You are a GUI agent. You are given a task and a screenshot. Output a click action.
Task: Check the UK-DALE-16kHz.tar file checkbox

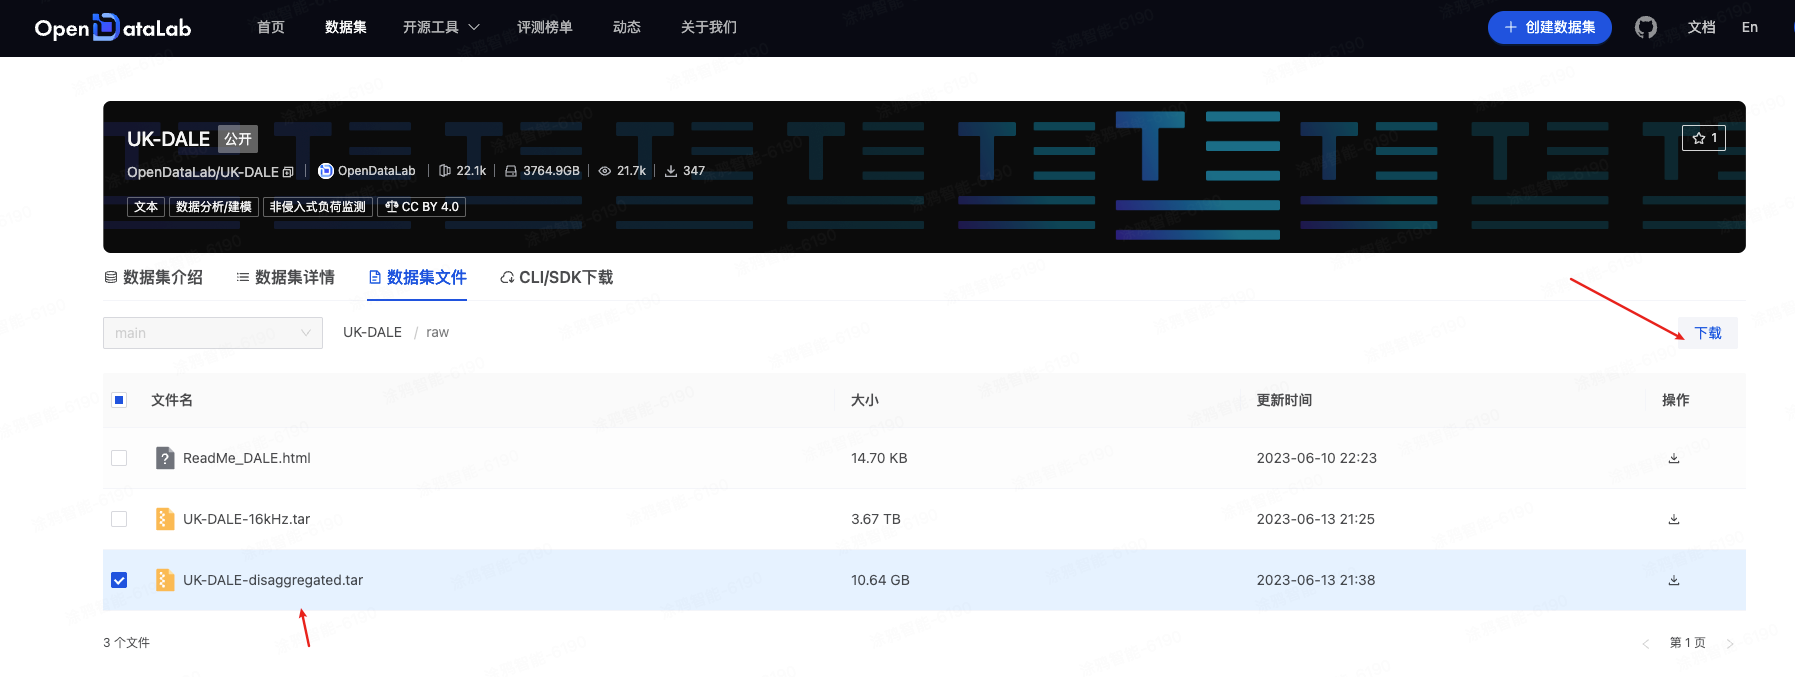click(119, 519)
